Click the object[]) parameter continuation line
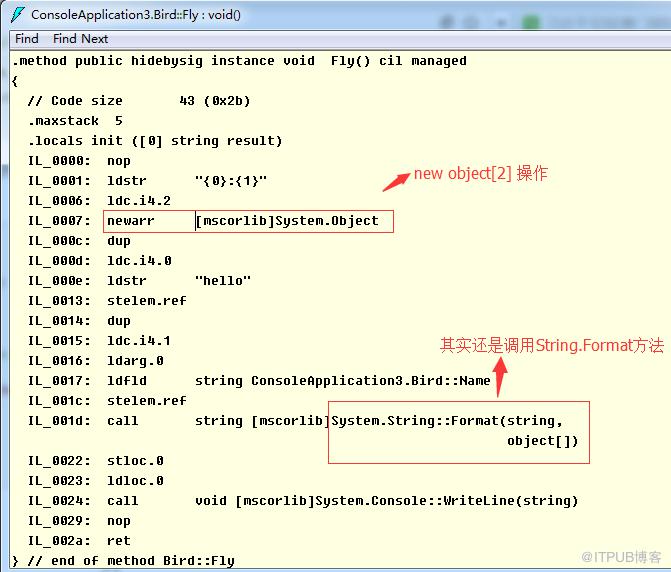Screen dimensions: 671x572 point(543,441)
